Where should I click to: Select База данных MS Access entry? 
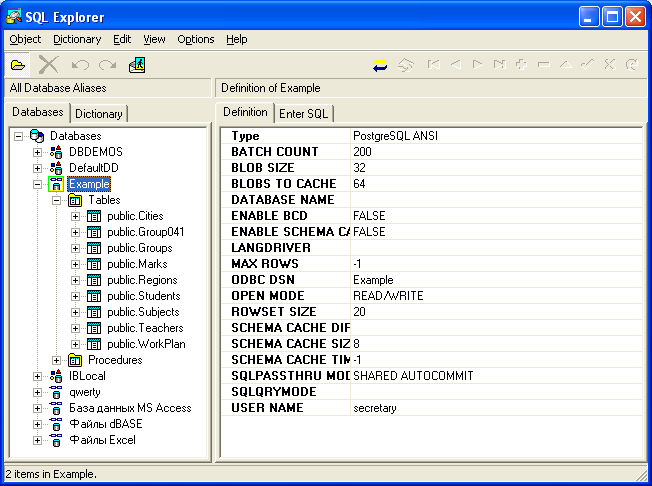coord(130,408)
